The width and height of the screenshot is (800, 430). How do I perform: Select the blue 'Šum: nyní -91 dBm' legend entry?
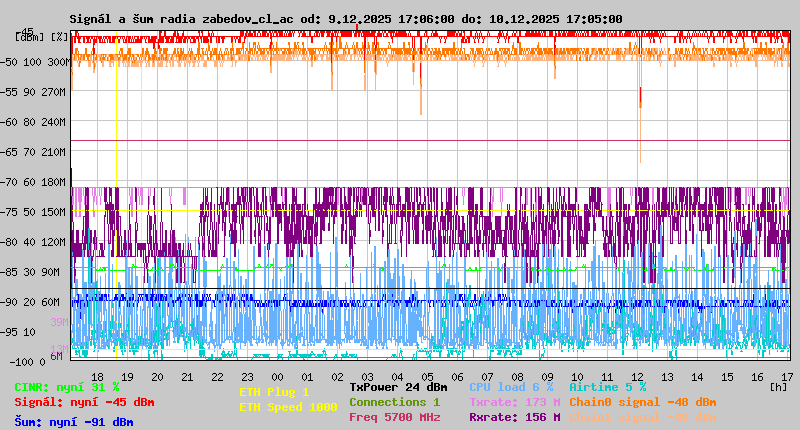[x=74, y=422]
